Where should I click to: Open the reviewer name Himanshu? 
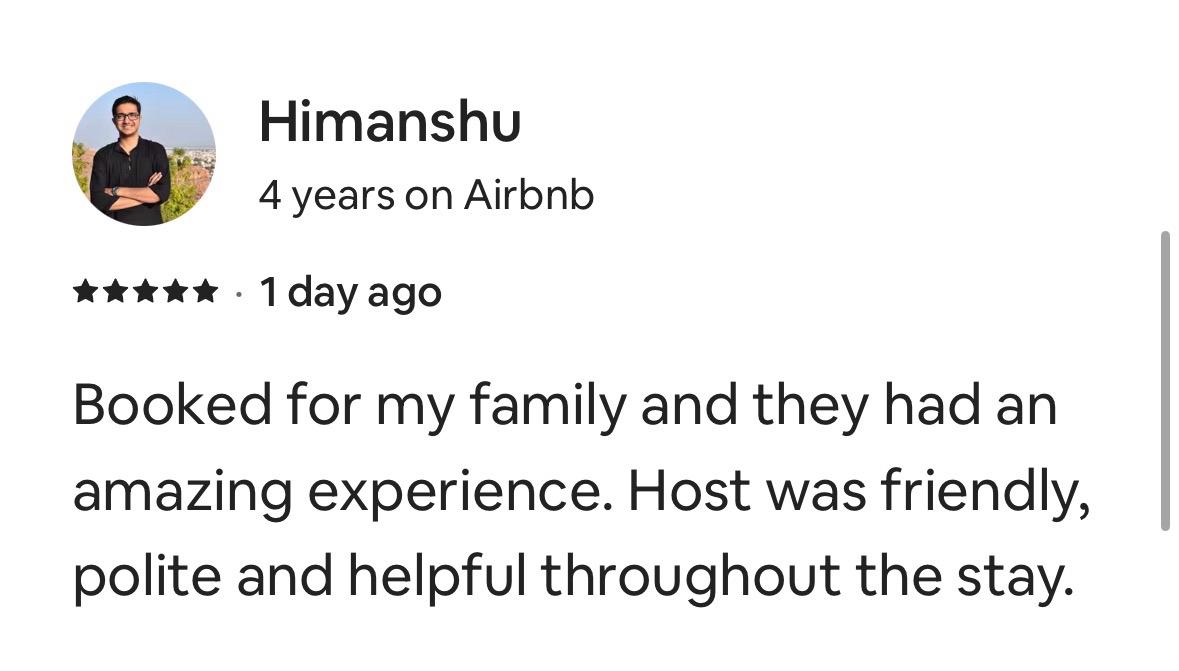pos(389,123)
